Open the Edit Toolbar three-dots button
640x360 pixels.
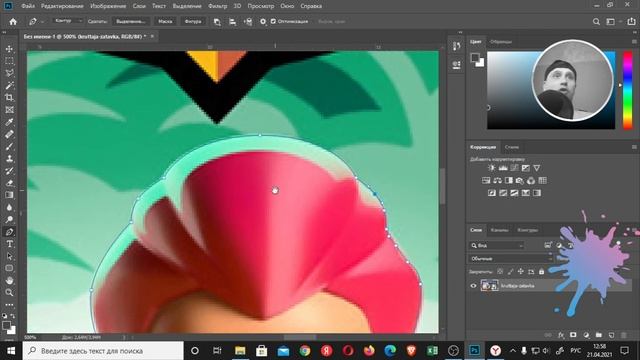pos(9,304)
